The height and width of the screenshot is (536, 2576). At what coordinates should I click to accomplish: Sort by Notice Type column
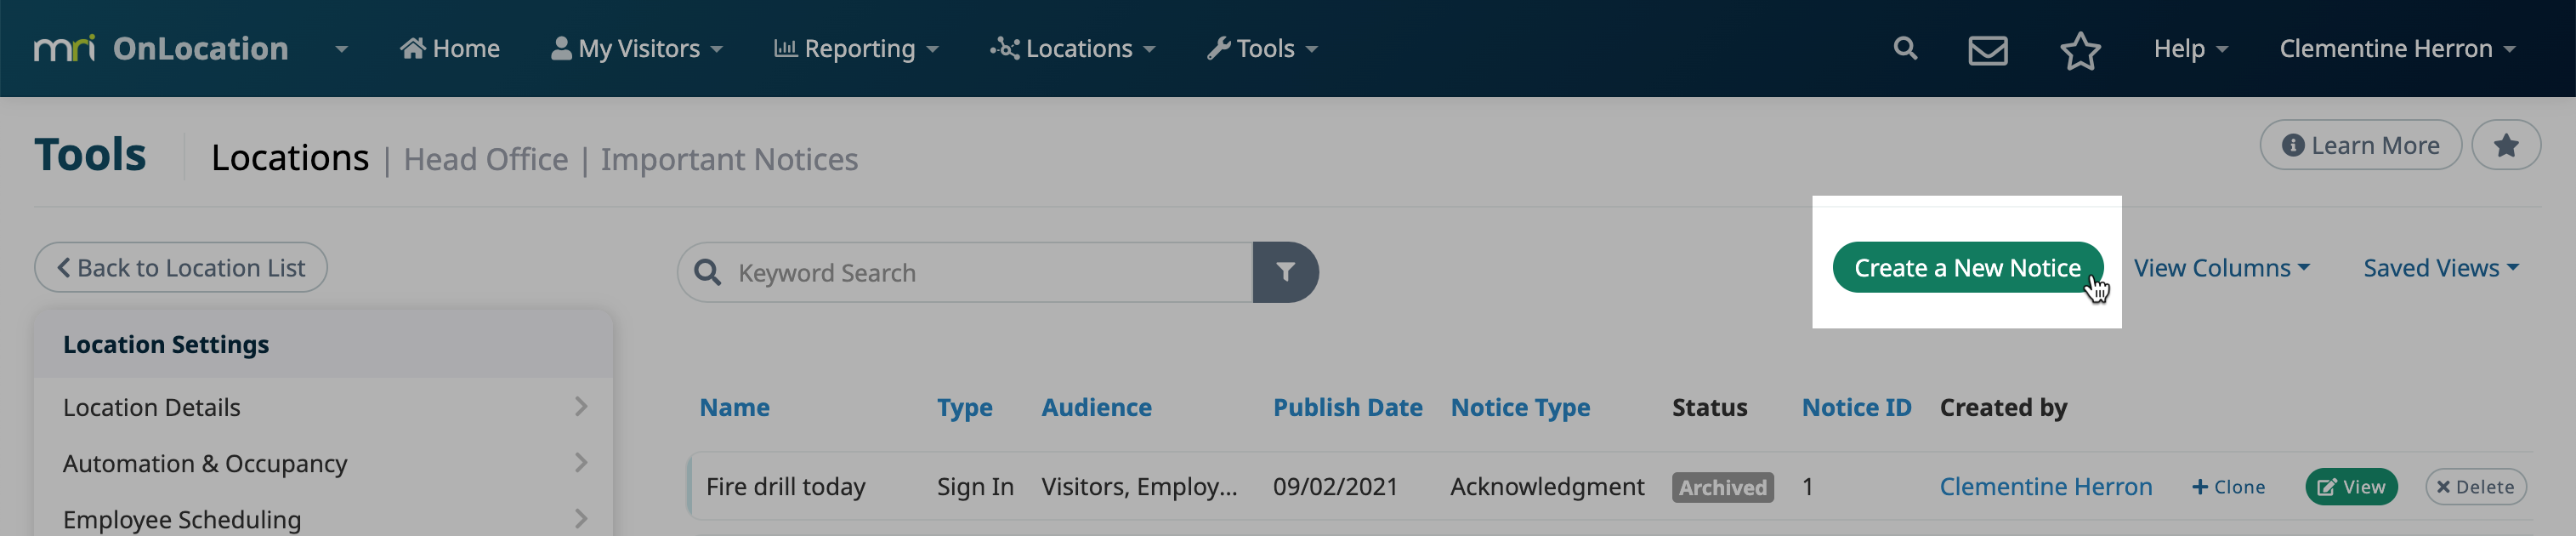1520,407
